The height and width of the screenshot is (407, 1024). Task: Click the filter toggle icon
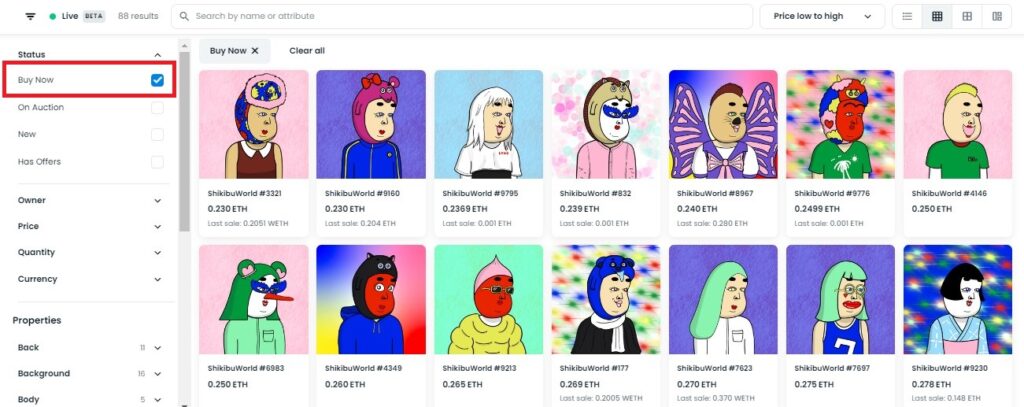[x=30, y=16]
